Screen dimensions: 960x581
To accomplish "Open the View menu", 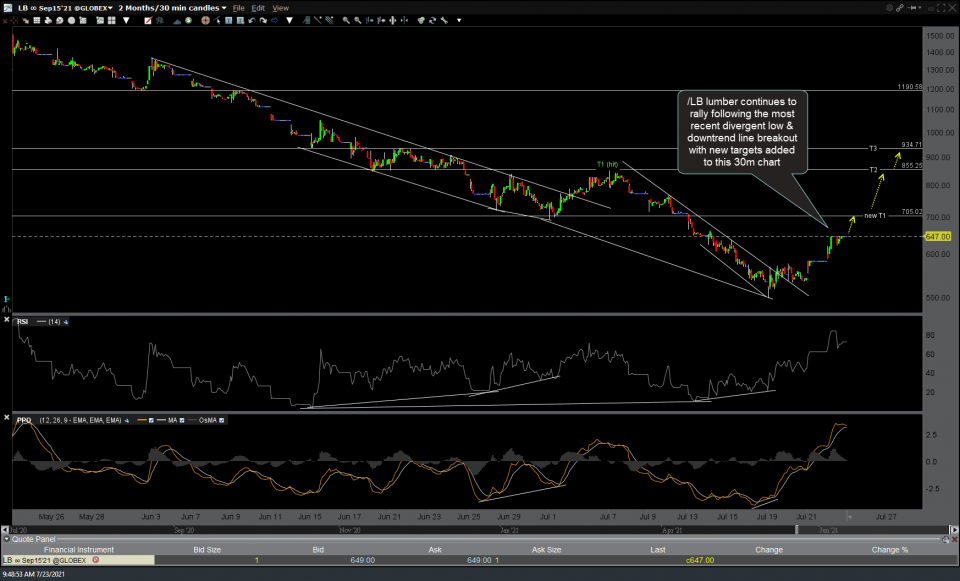I will pyautogui.click(x=281, y=8).
